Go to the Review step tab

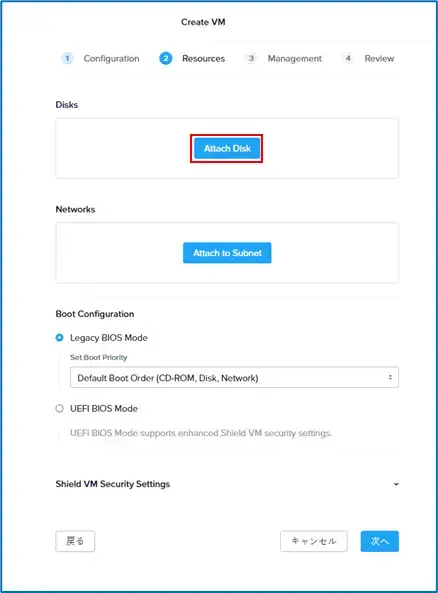point(379,59)
